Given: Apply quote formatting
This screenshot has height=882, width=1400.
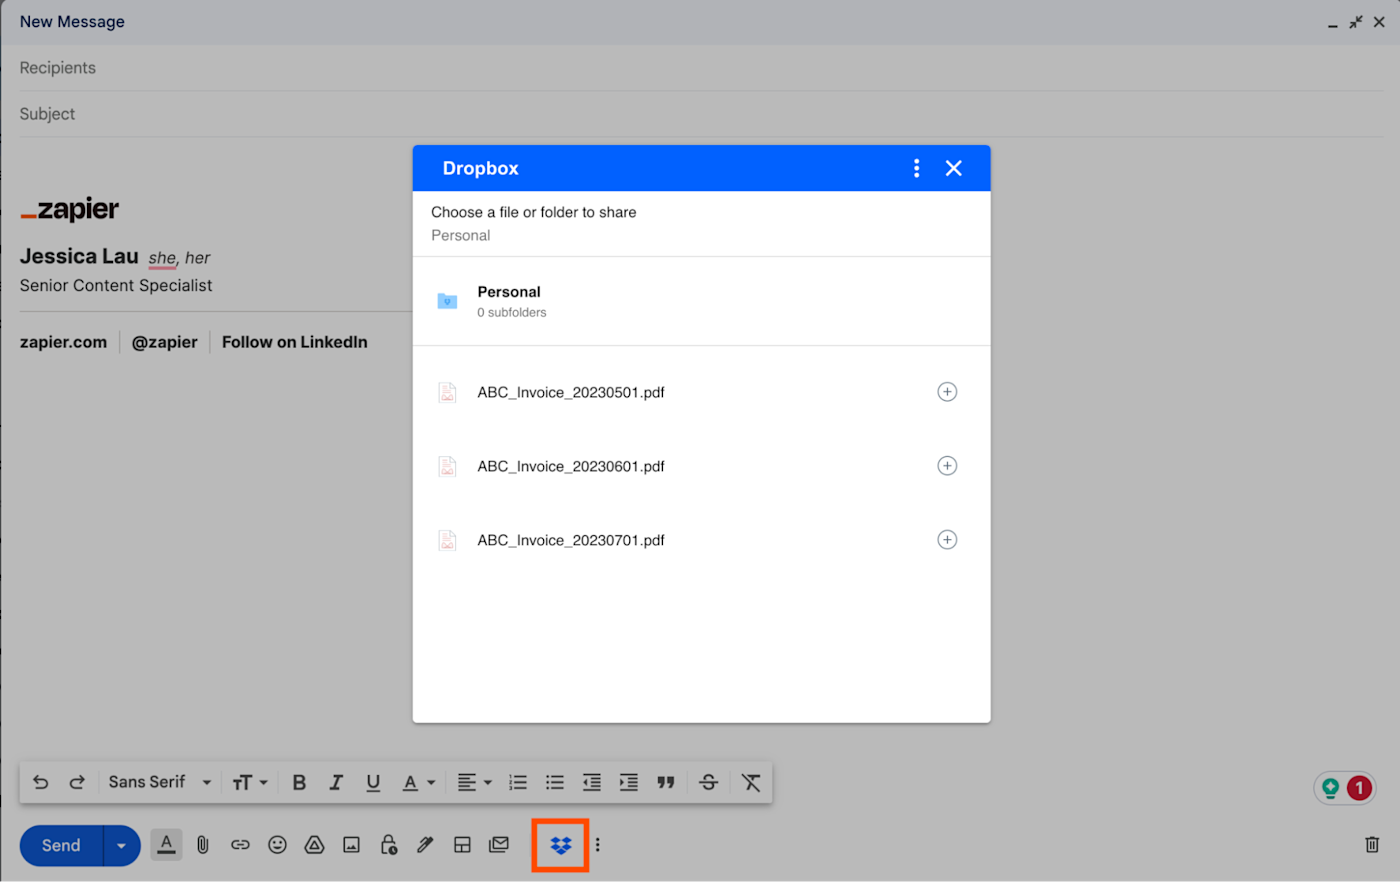Looking at the screenshot, I should click(x=666, y=782).
